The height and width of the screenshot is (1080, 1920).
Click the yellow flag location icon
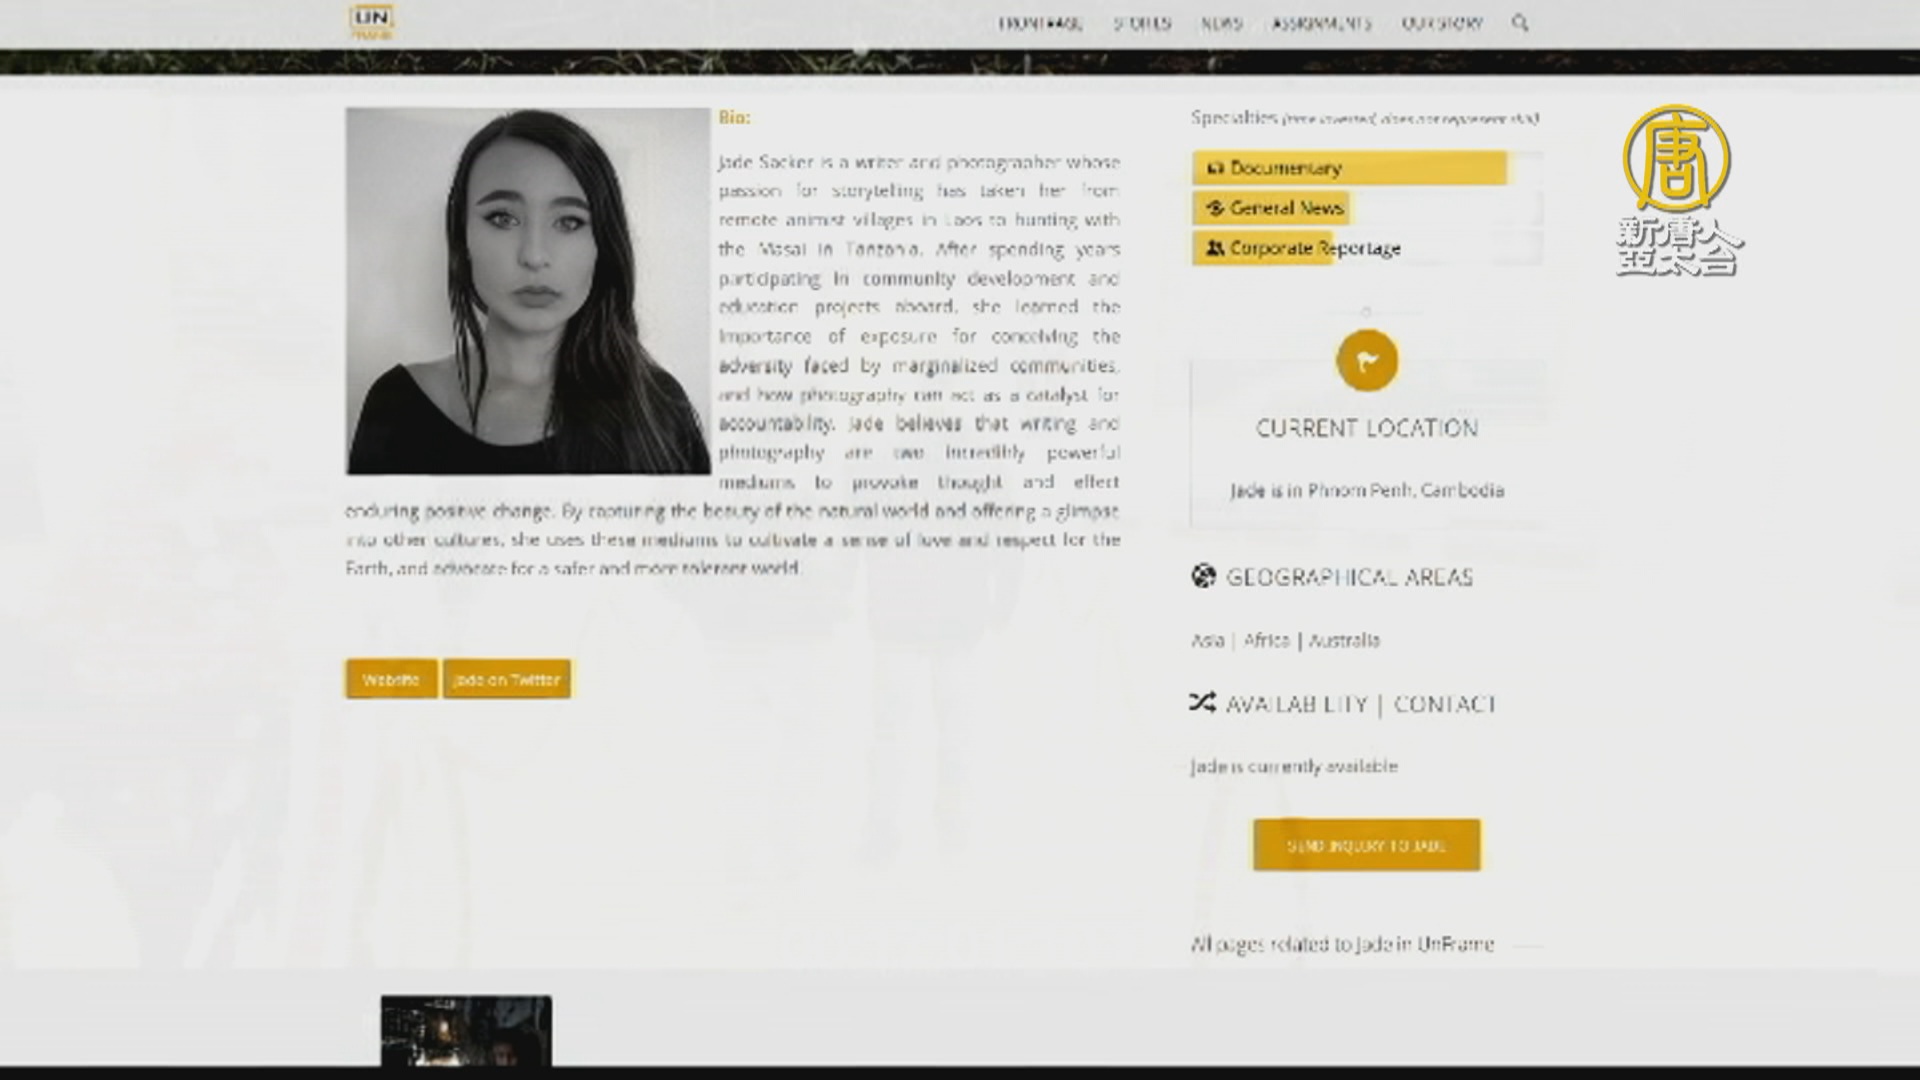click(1366, 360)
